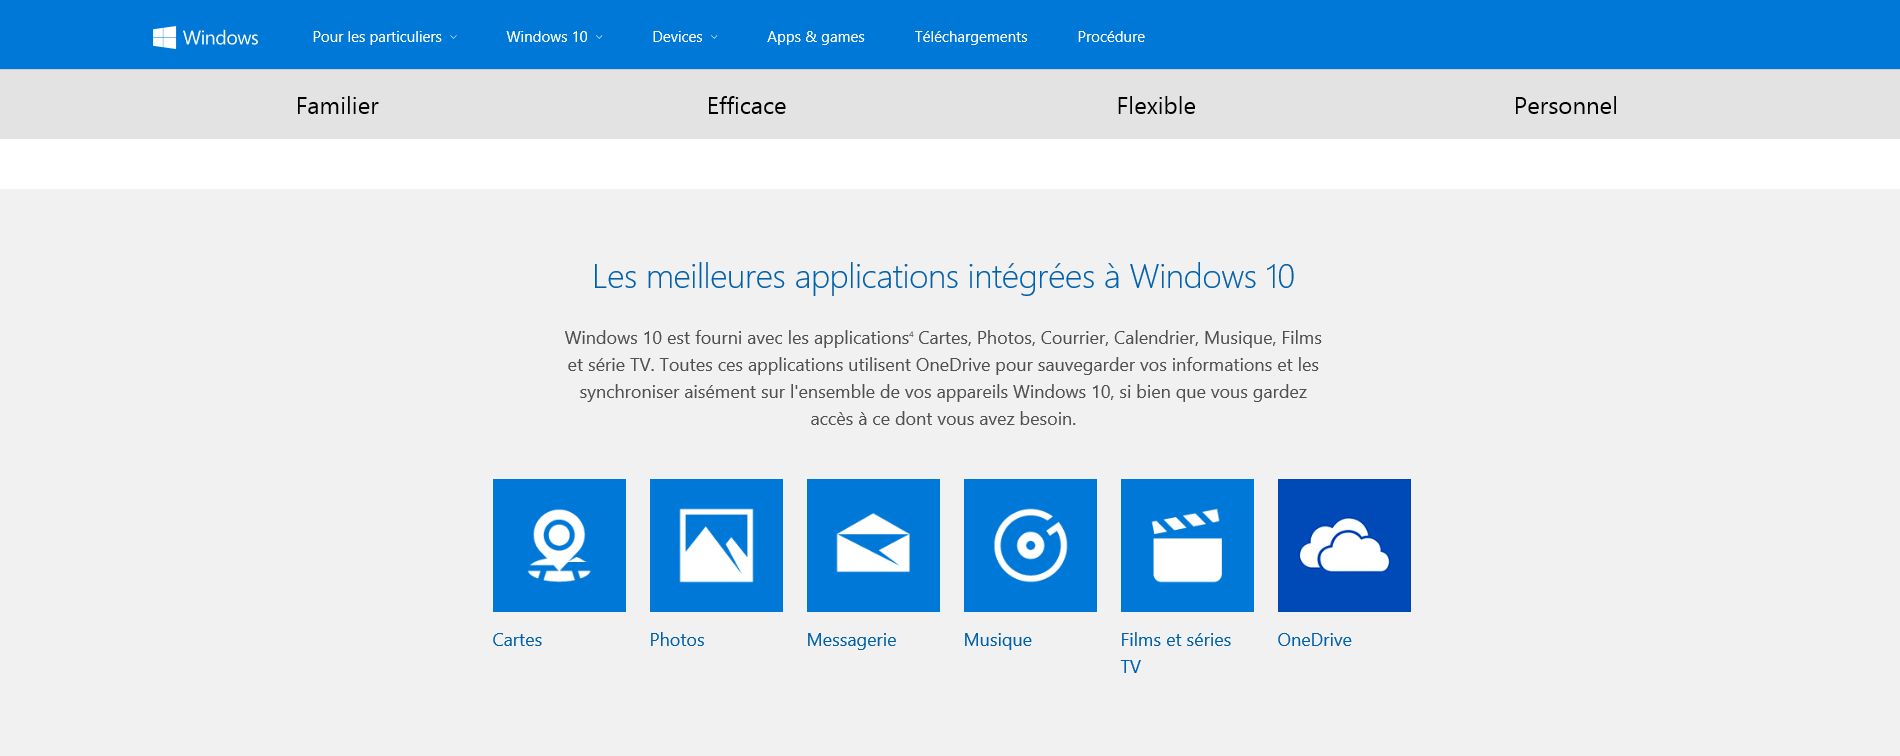Go to Téléchargements in navigation
This screenshot has width=1900, height=756.
click(x=971, y=37)
